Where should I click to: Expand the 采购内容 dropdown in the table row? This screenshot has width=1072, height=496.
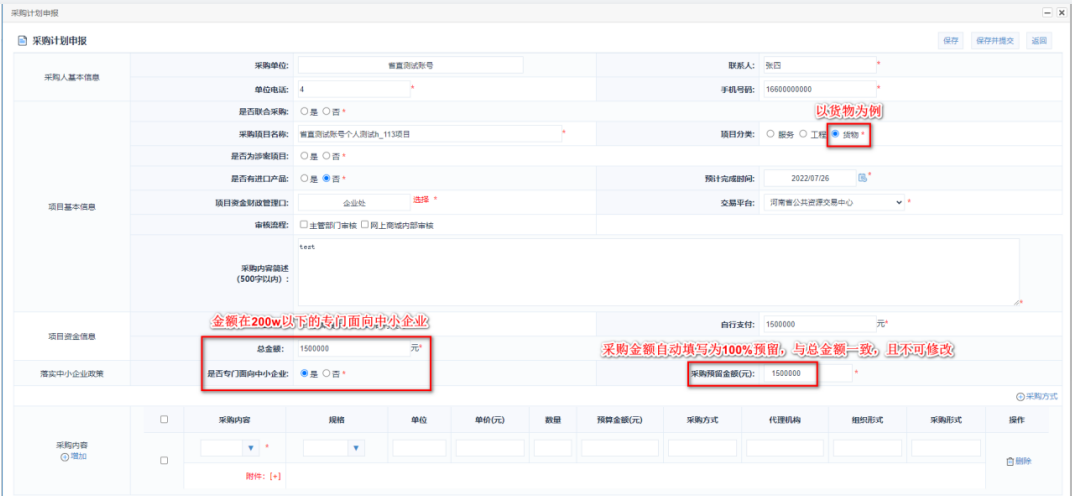coord(251,448)
